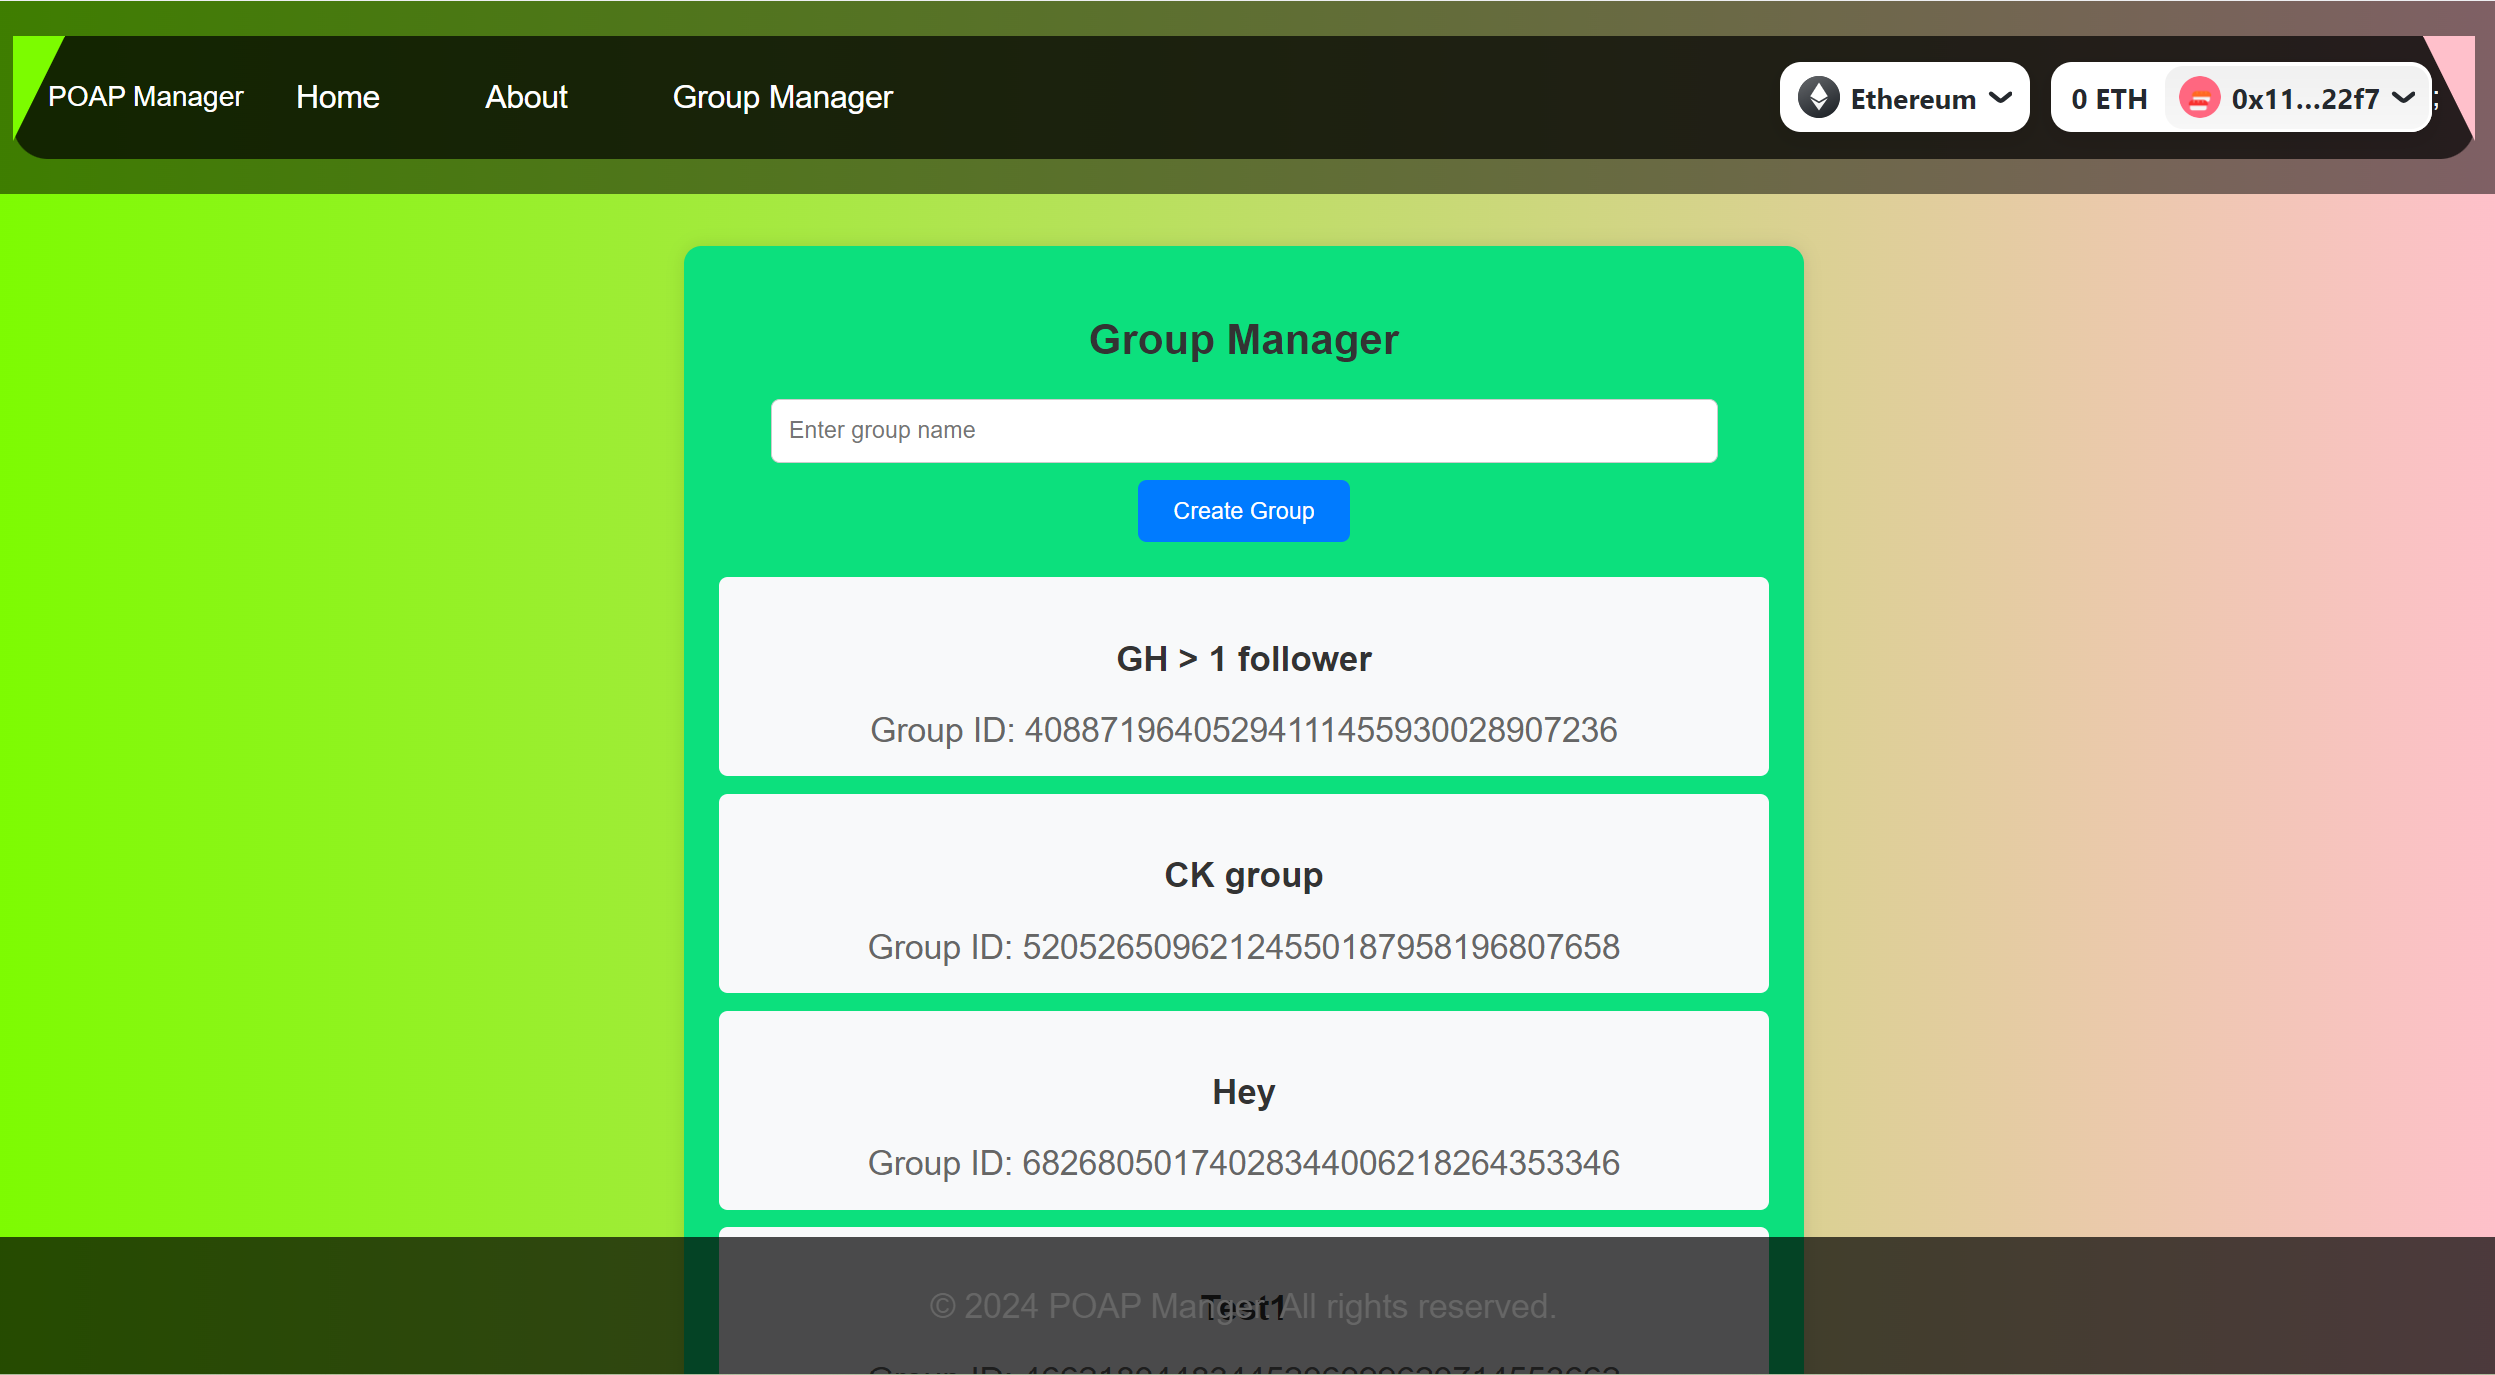
Task: Click the pink wallet avatar icon
Action: (x=2197, y=97)
